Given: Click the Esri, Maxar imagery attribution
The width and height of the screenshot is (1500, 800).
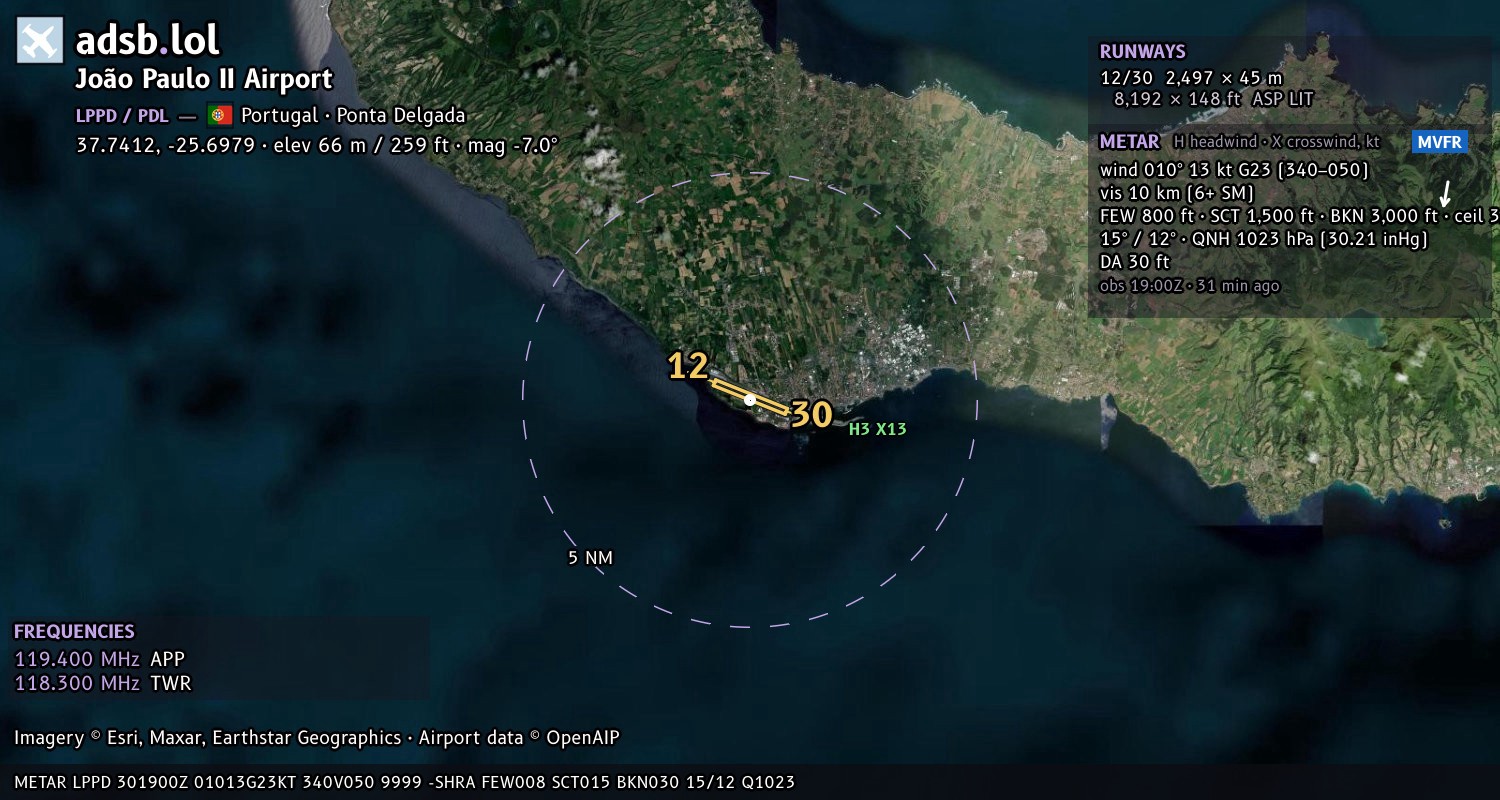Looking at the screenshot, I should [x=207, y=738].
